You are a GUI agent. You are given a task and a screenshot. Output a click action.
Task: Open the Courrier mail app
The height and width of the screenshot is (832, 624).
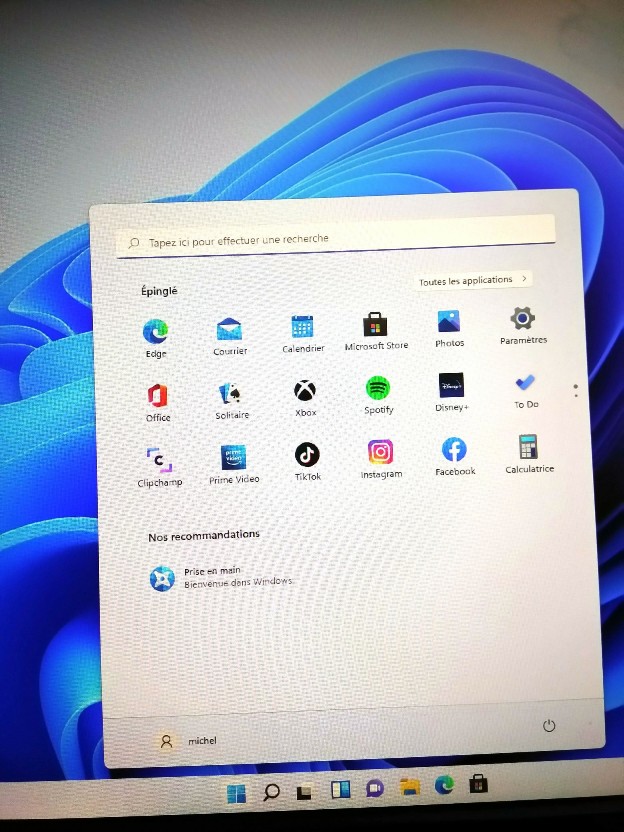[230, 336]
